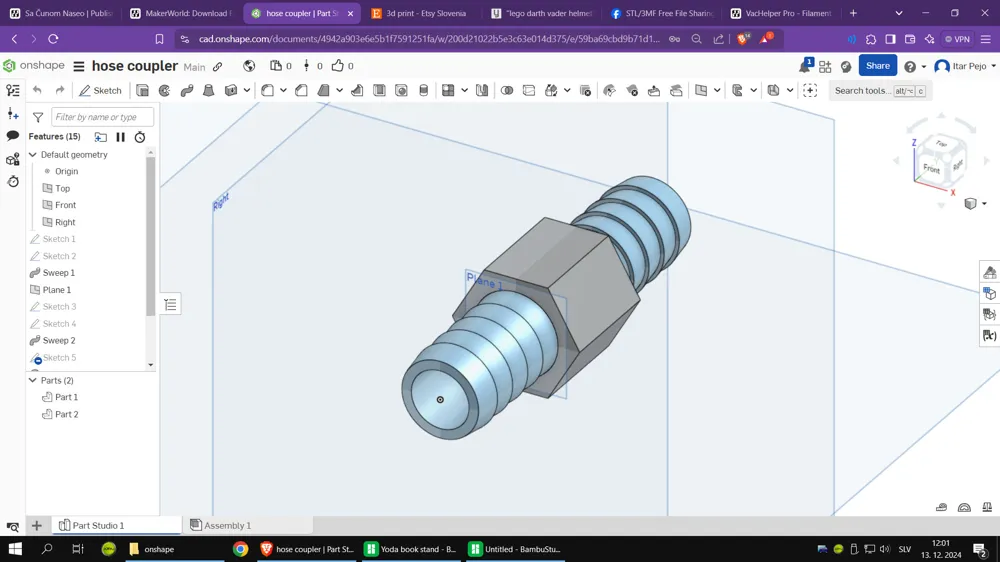Select the Sweep tool in the toolbar

[187, 91]
